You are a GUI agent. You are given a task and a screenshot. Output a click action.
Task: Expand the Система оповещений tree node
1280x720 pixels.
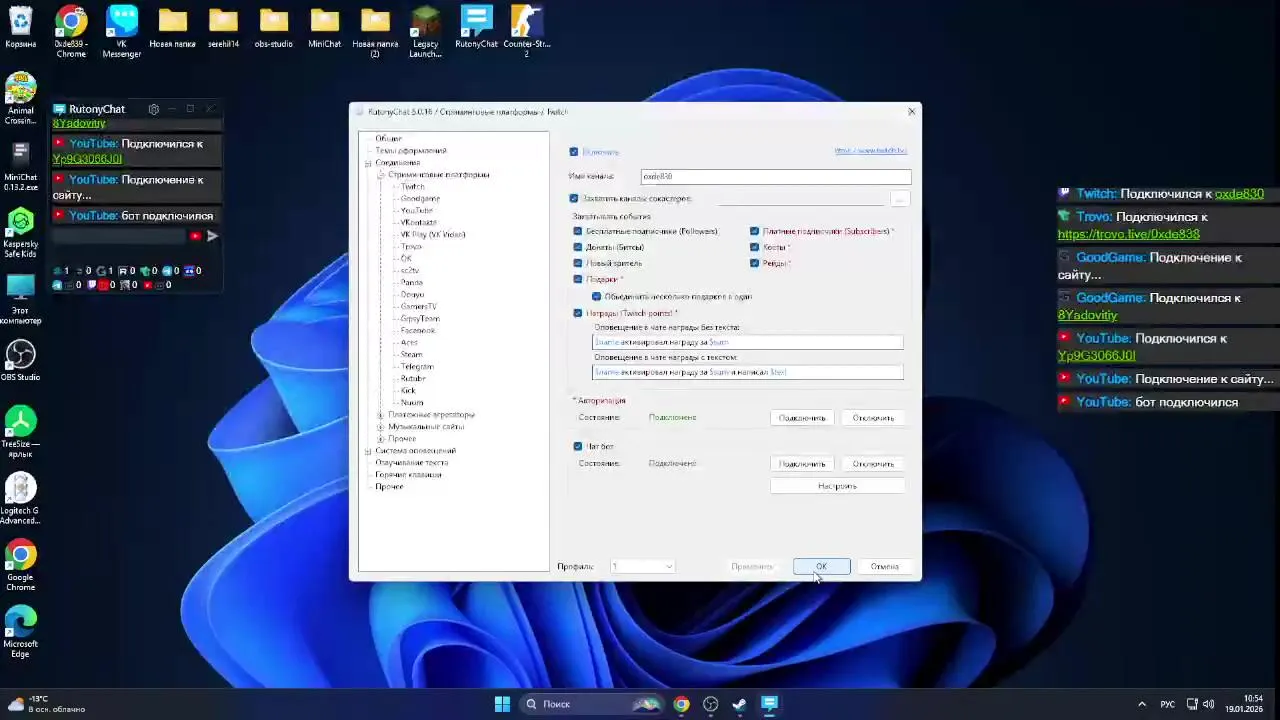pos(368,451)
